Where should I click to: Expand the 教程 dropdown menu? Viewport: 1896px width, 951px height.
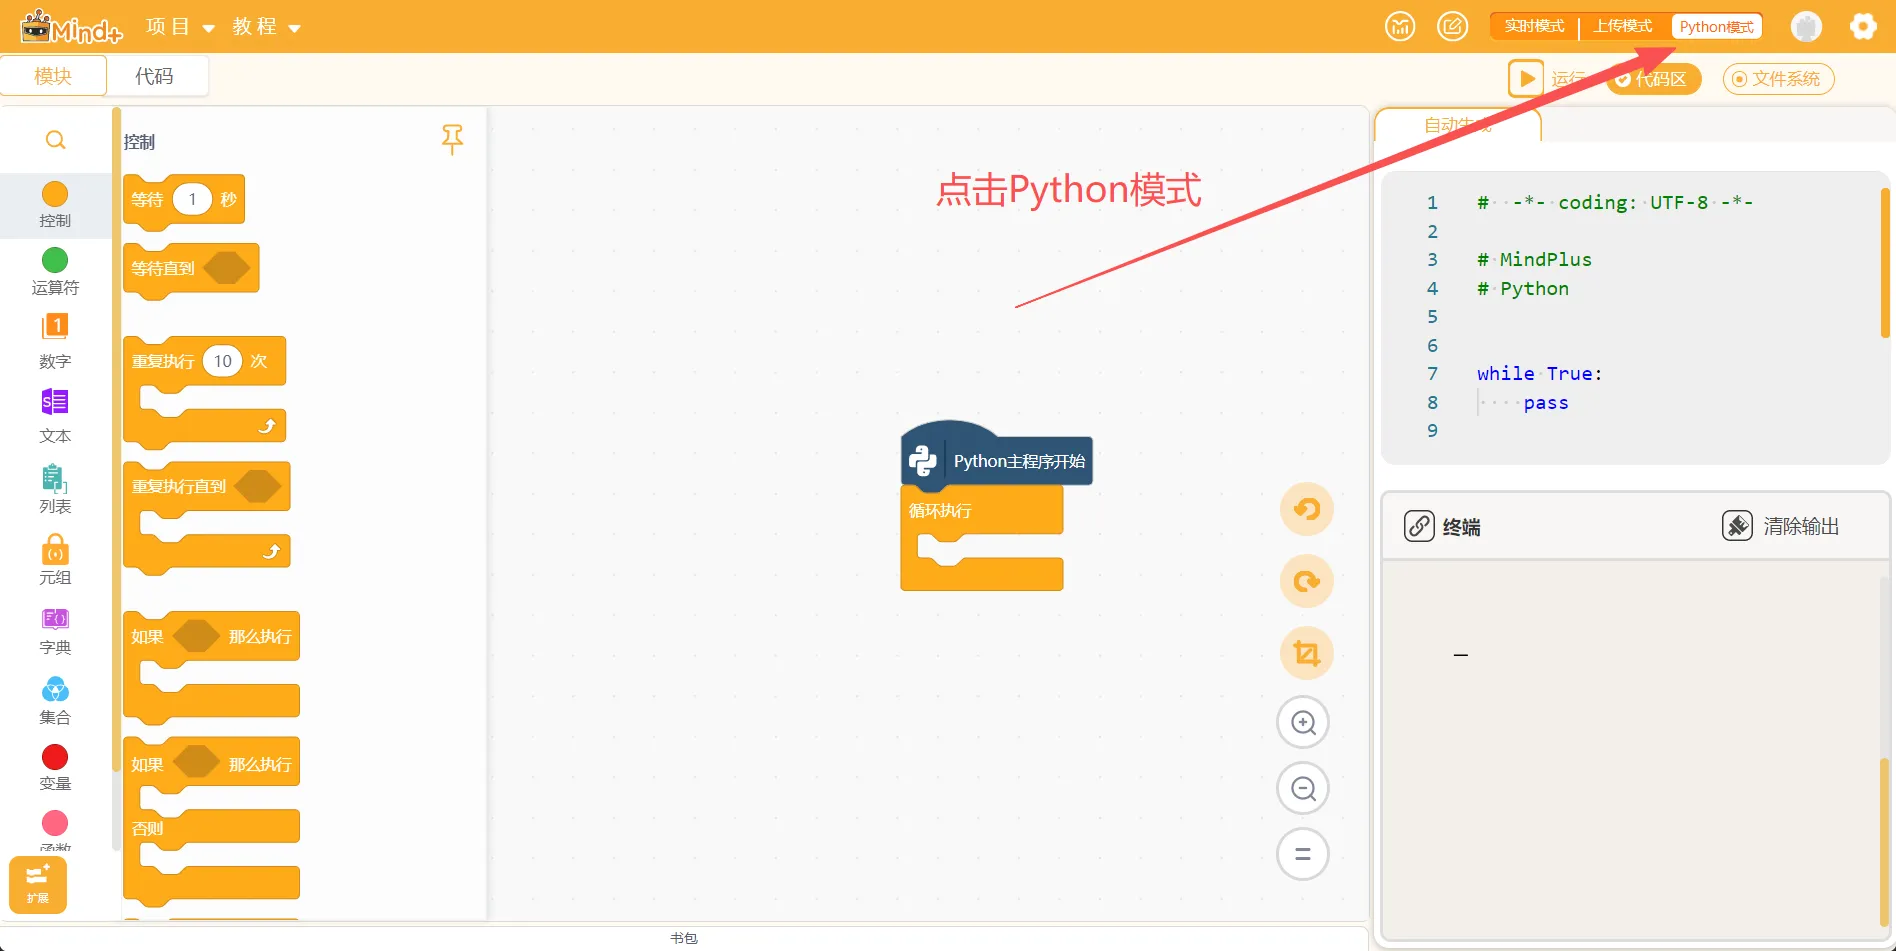click(266, 27)
